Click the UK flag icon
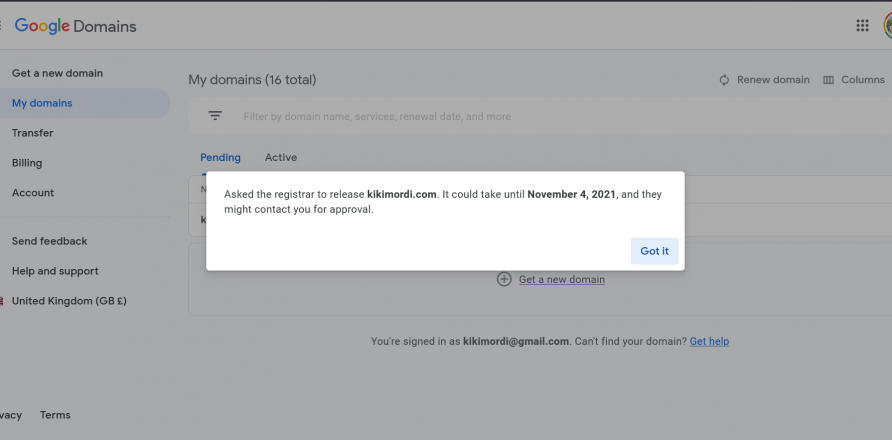The image size is (892, 440). 2,301
